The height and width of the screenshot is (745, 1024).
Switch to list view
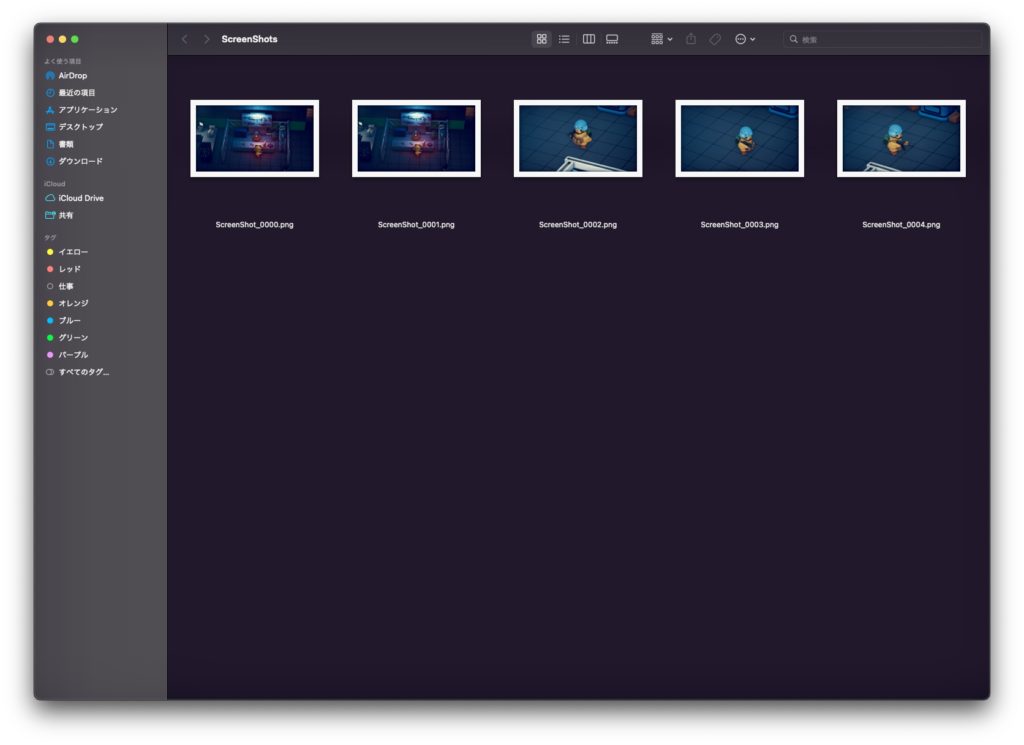point(564,39)
